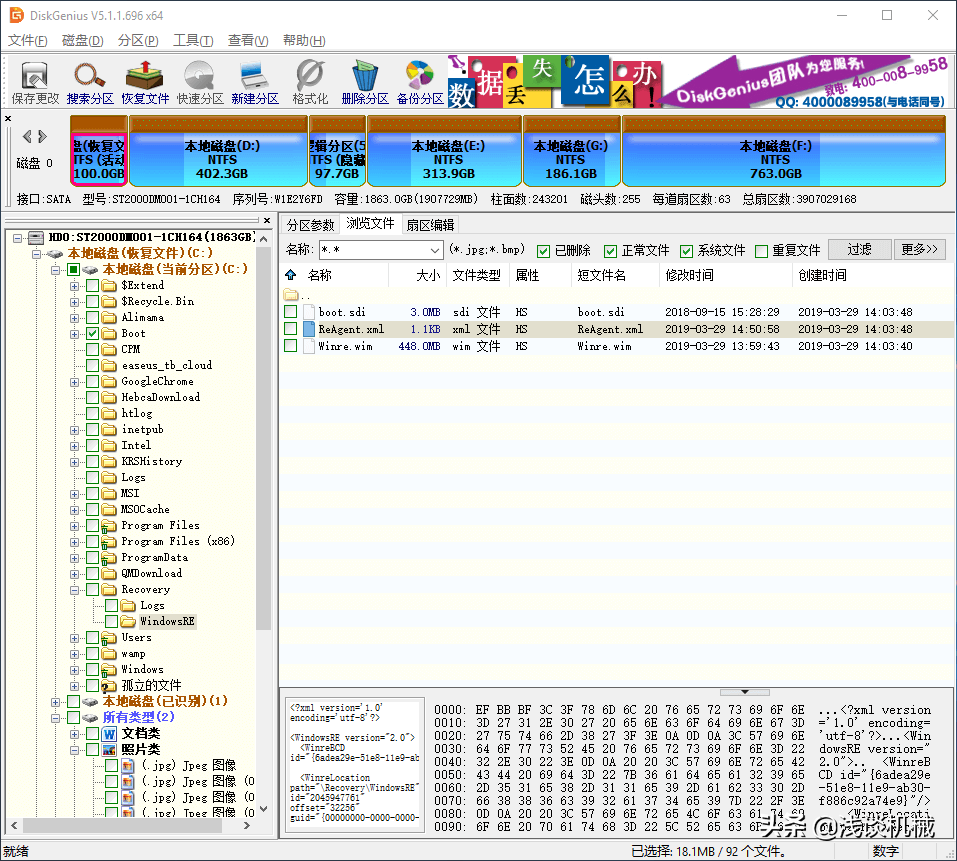This screenshot has width=957, height=861.
Task: Click the Search Partition (搜索分区) magnifier icon
Action: click(90, 76)
